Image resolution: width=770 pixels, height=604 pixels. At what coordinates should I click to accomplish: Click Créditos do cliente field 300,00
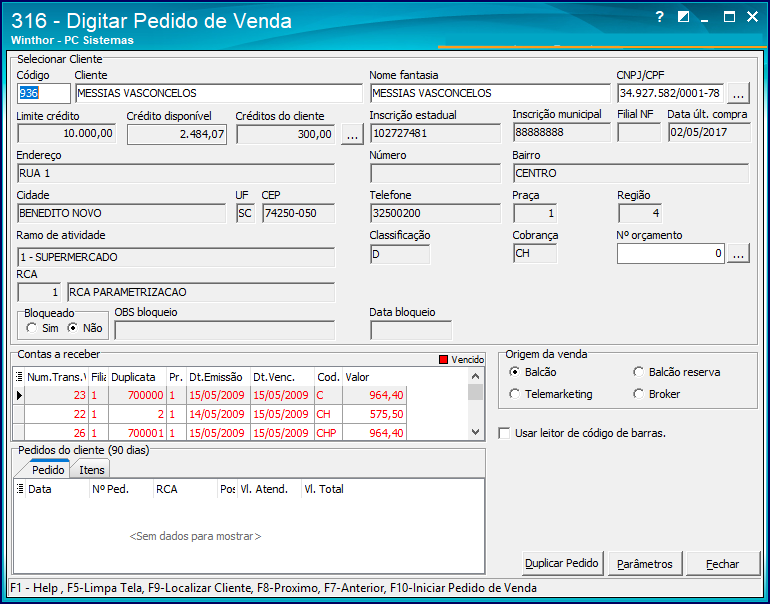point(286,135)
